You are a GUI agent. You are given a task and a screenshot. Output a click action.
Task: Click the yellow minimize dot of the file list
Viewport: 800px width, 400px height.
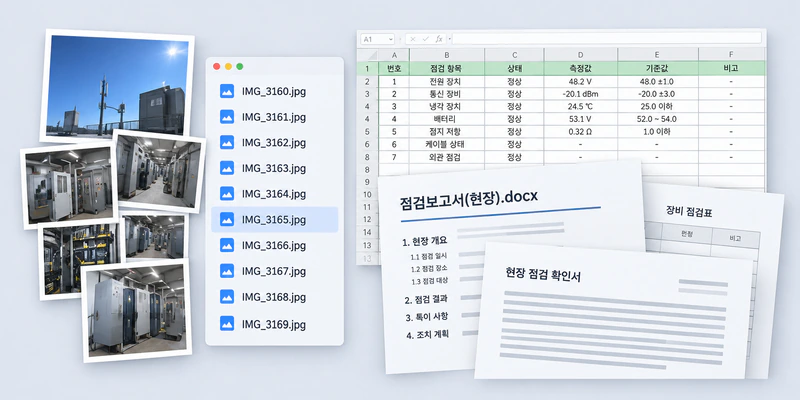pos(228,66)
